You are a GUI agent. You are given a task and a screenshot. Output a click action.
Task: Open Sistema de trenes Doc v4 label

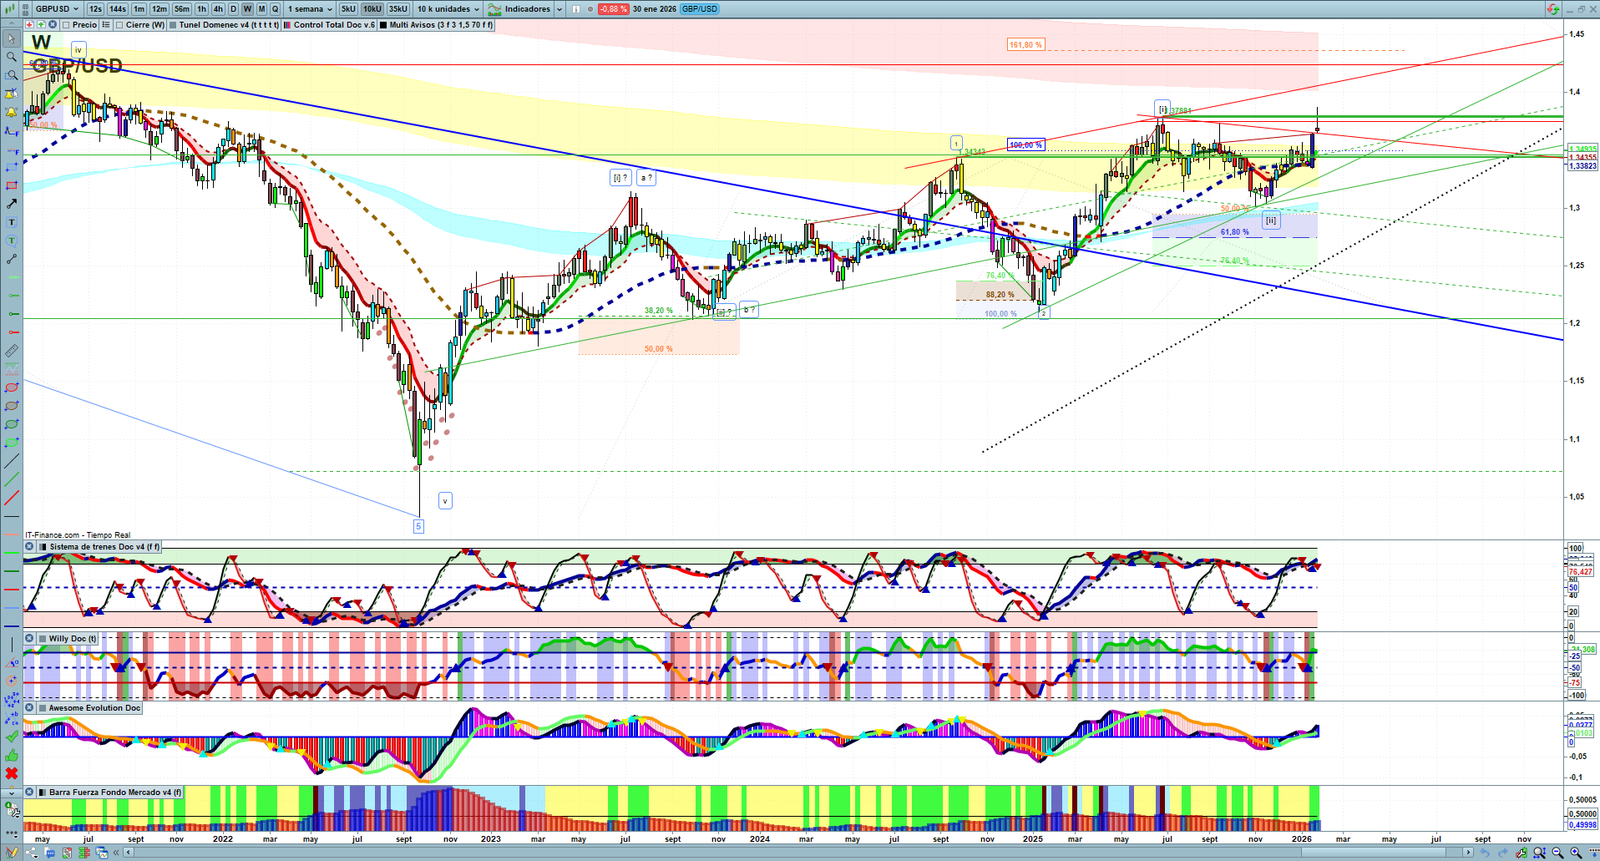pyautogui.click(x=104, y=547)
